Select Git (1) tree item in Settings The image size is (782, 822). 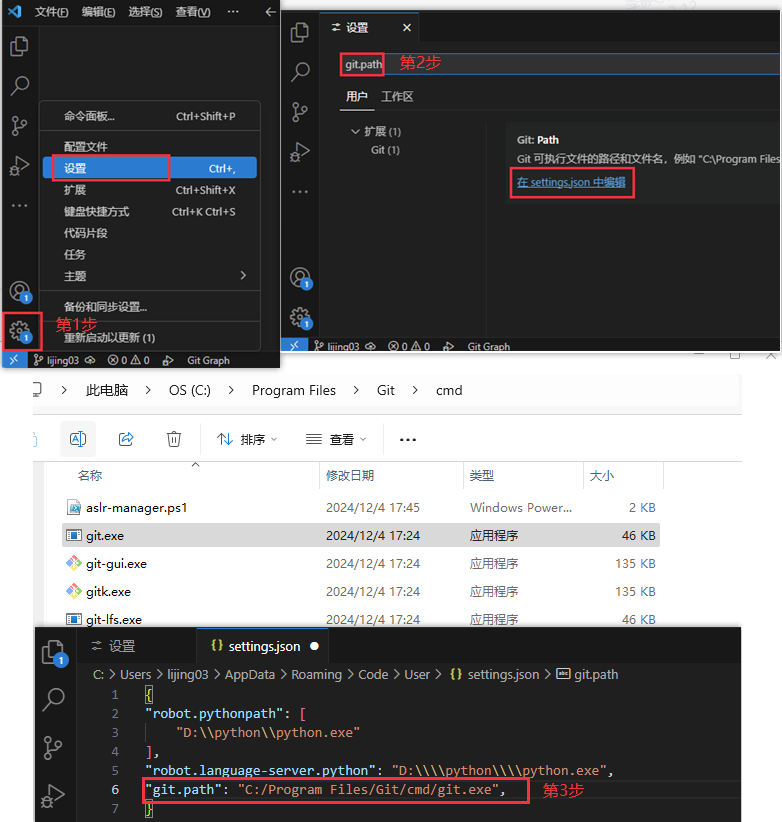point(385,150)
